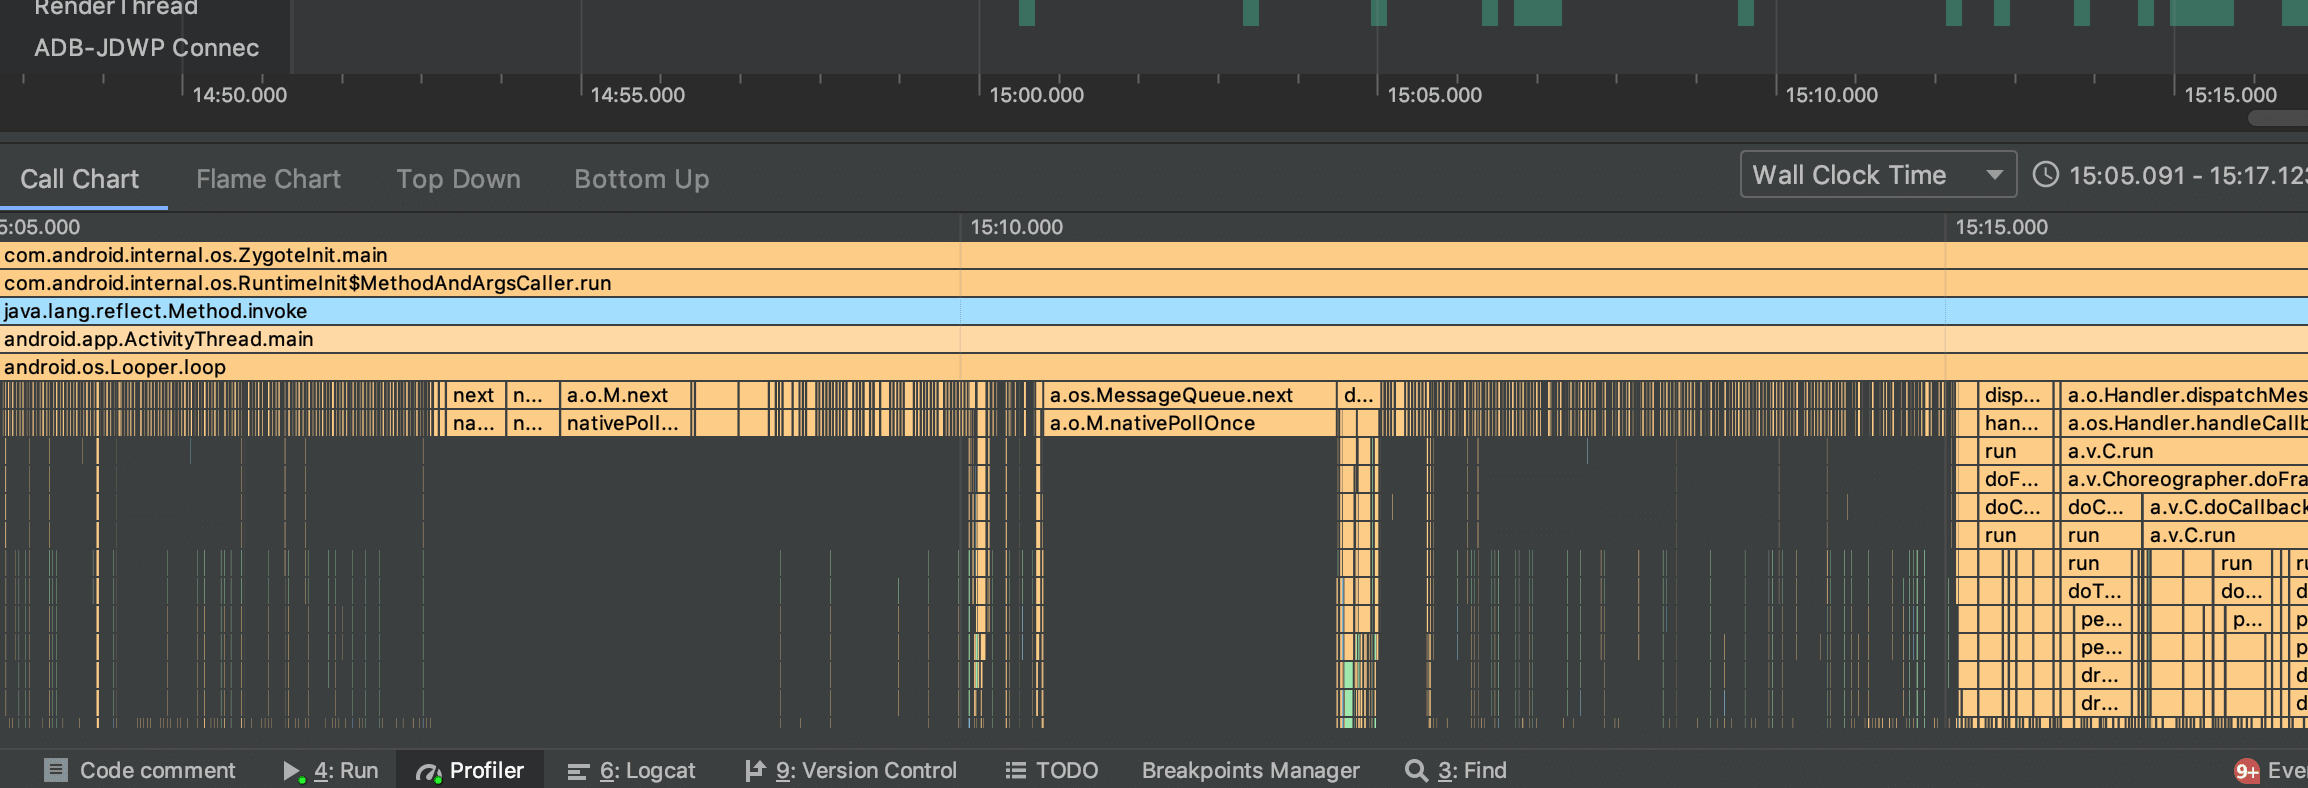This screenshot has width=2308, height=788.
Task: Switch to the Flame Chart tab
Action: (268, 179)
